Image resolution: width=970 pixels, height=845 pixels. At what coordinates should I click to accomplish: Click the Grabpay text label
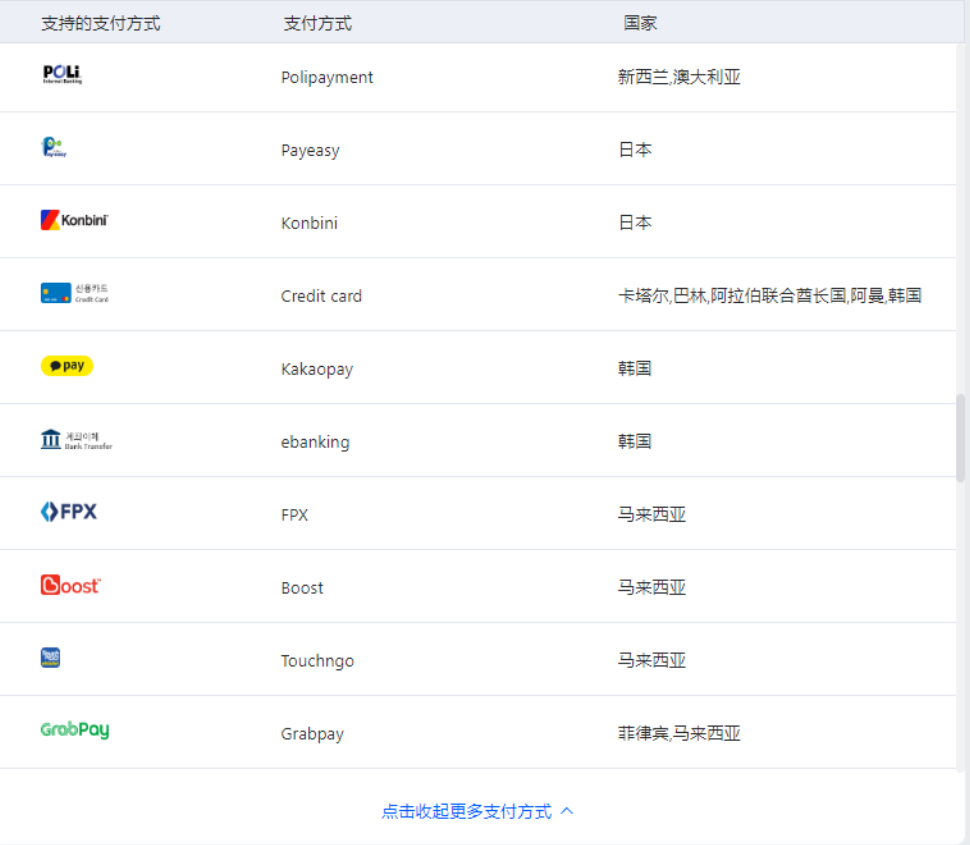312,733
